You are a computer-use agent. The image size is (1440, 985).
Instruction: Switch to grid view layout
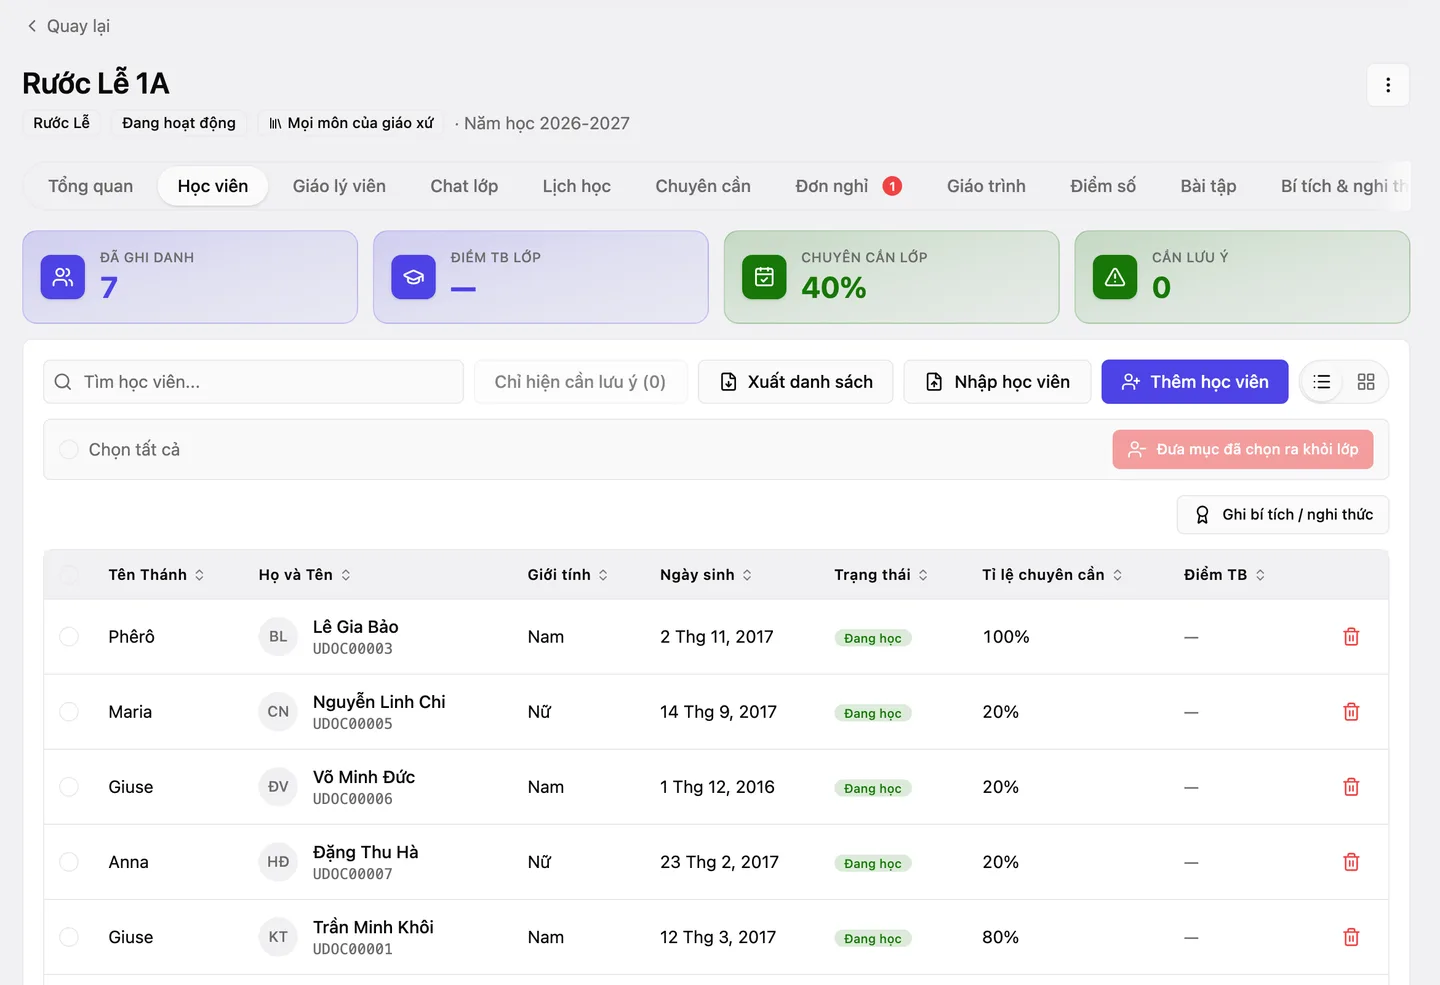1366,382
